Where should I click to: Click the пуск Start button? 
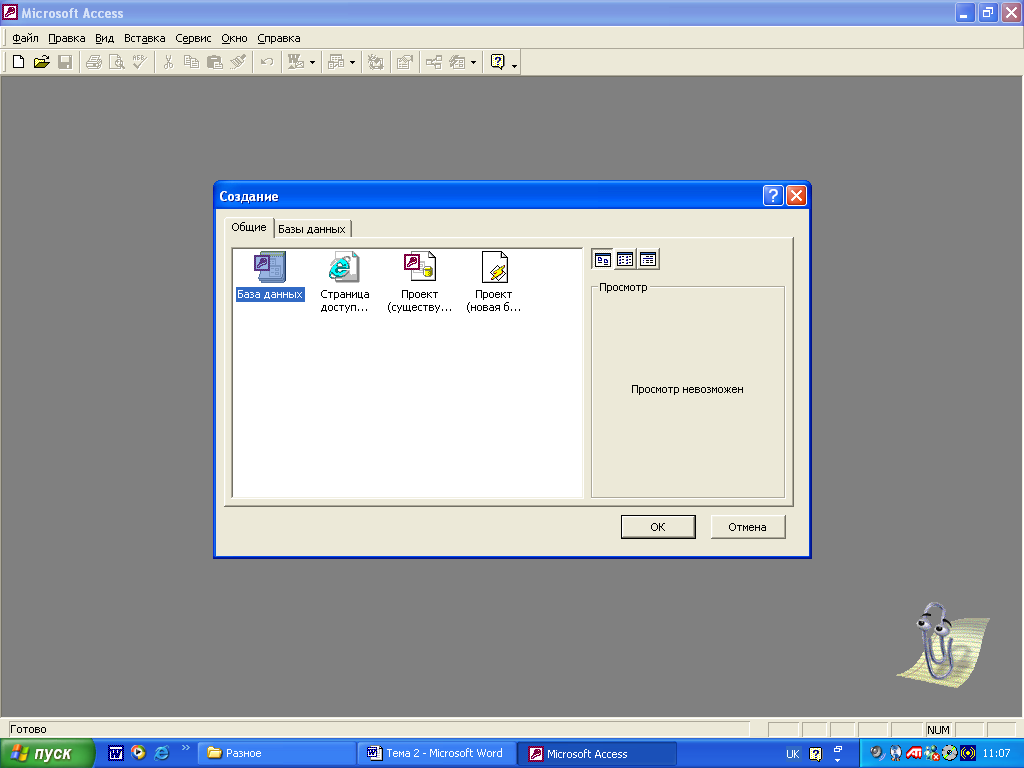pos(47,754)
